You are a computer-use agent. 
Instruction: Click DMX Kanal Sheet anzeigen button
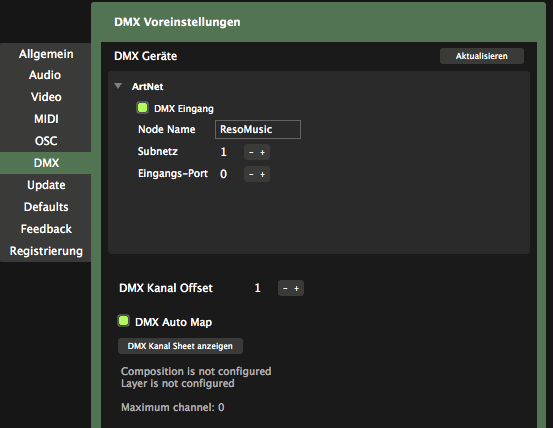[x=180, y=346]
